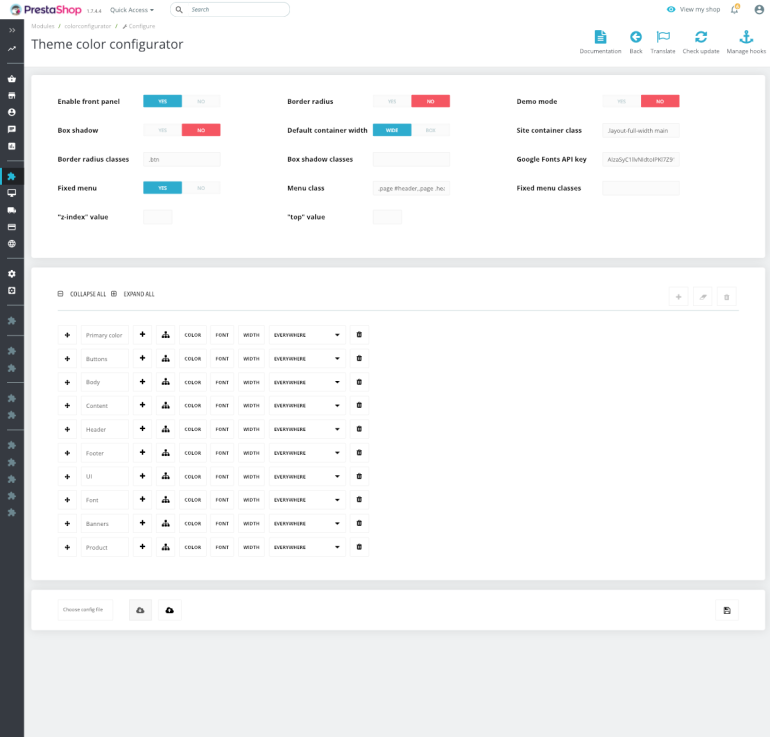
Task: Set Demo mode to Yes
Action: (622, 101)
